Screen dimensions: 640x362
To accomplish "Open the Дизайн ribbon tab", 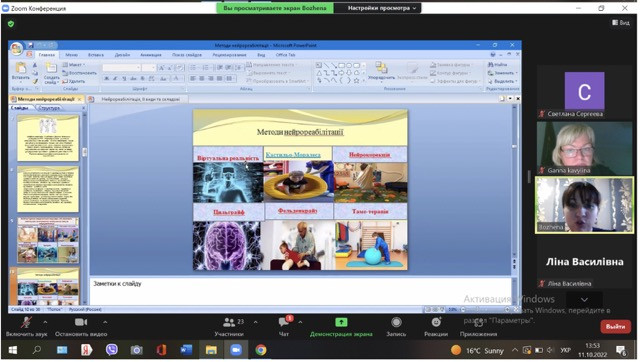I will click(122, 55).
